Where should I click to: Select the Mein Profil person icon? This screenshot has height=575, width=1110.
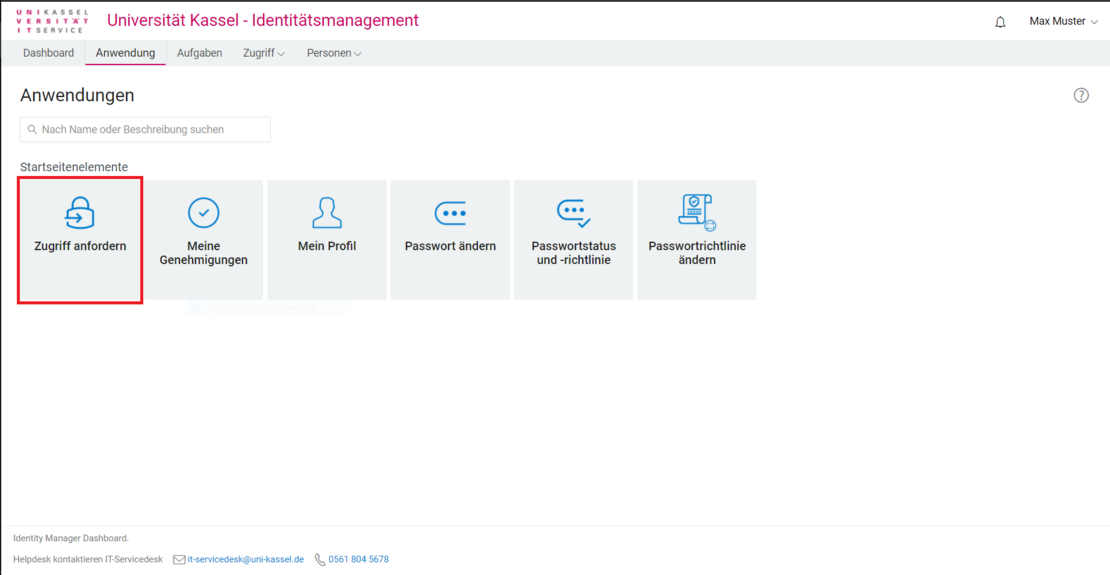[327, 213]
